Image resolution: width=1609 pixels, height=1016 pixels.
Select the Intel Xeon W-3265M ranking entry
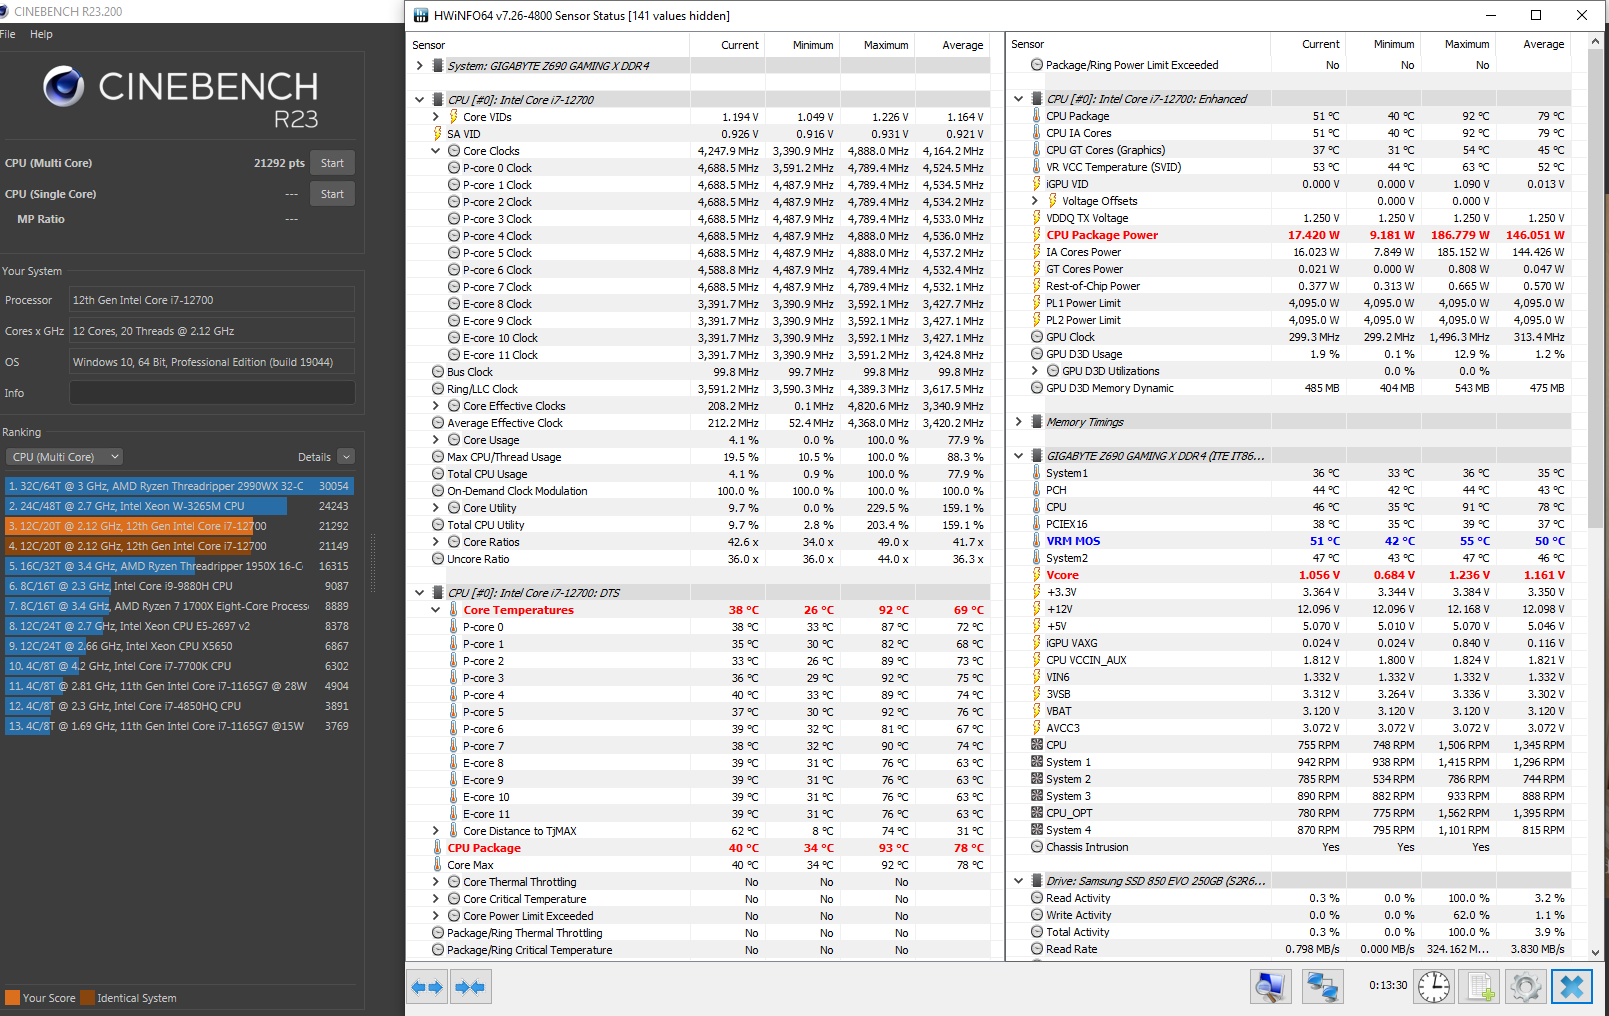click(179, 506)
